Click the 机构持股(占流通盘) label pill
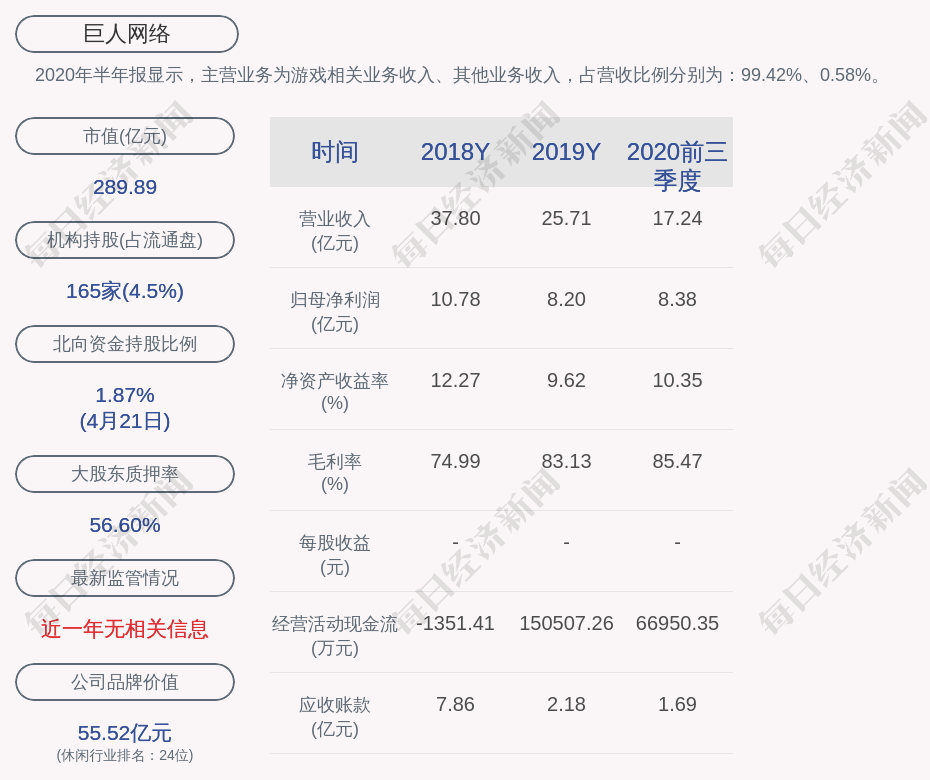The width and height of the screenshot is (930, 780). pyautogui.click(x=125, y=240)
